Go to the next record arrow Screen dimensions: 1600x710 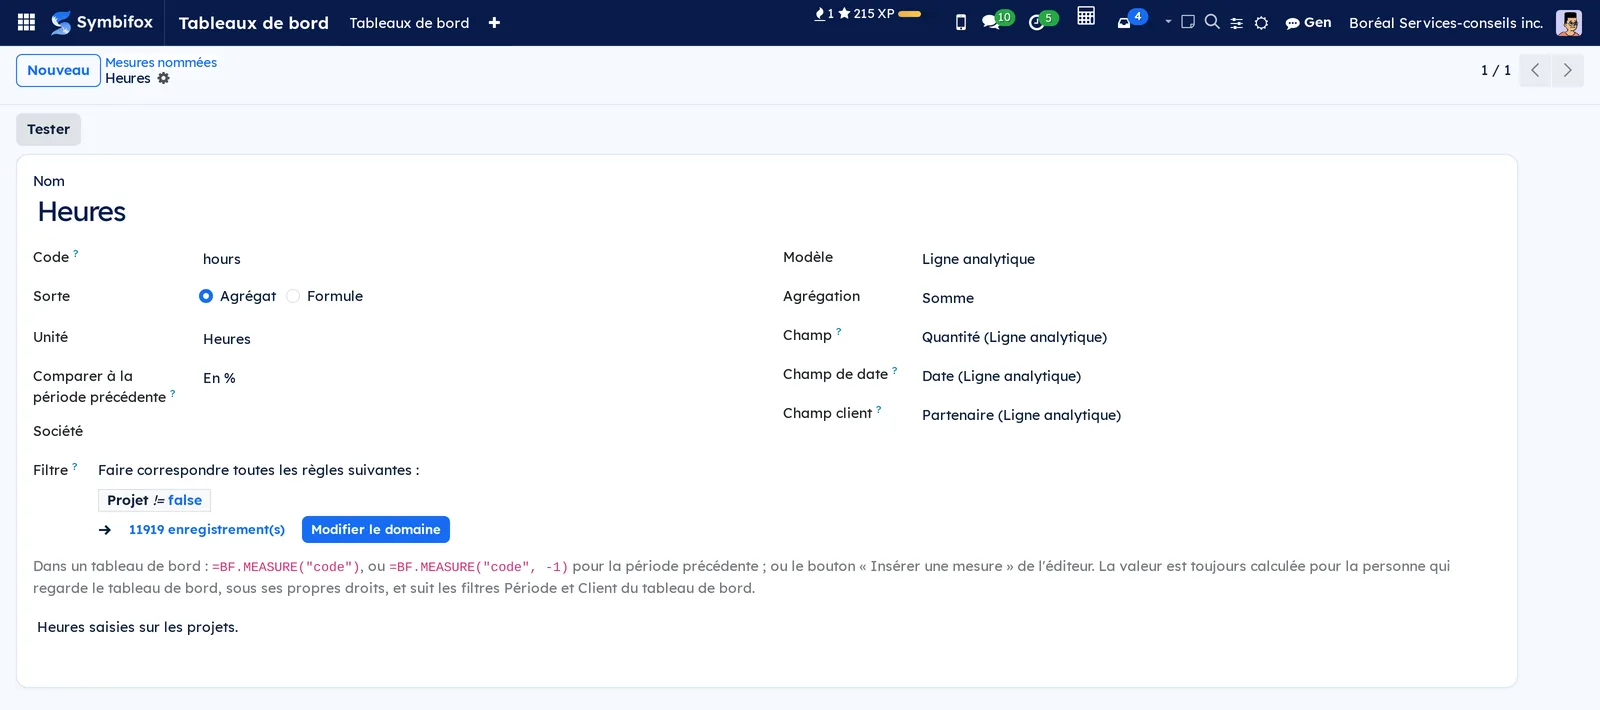pos(1567,70)
